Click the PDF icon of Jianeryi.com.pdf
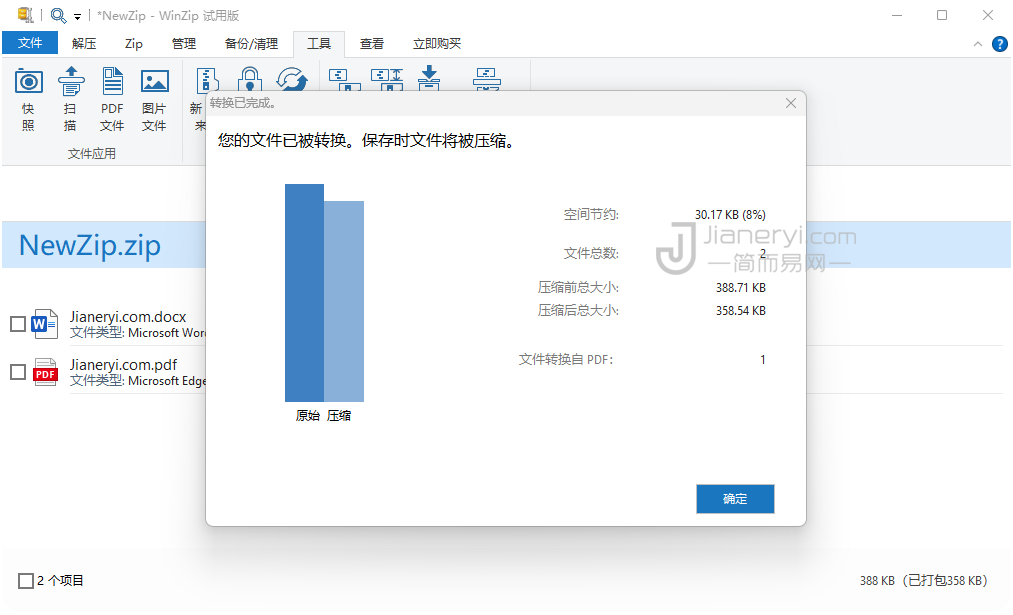This screenshot has width=1013, height=615. tap(45, 372)
